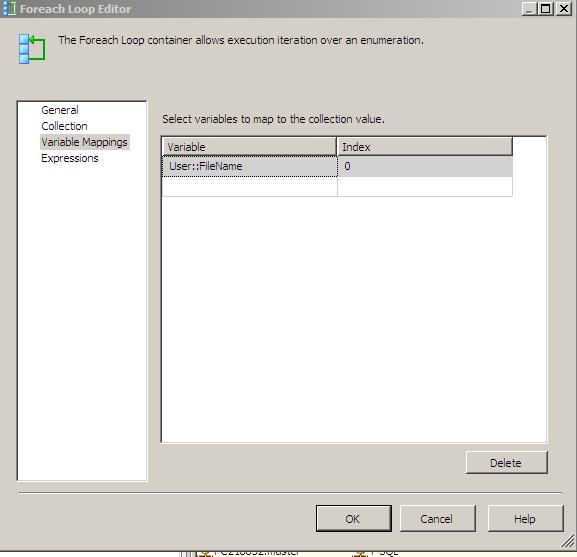Click the empty variable cell in new row

pyautogui.click(x=249, y=187)
